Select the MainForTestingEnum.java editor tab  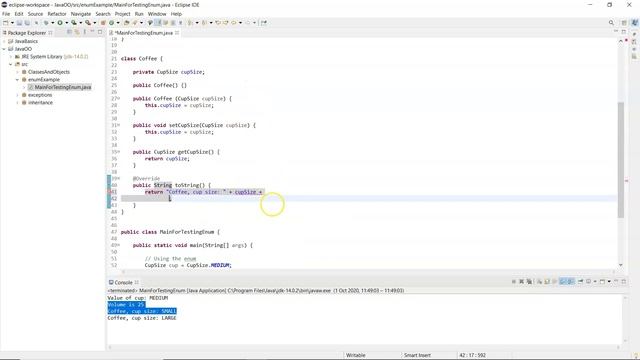pyautogui.click(x=144, y=33)
